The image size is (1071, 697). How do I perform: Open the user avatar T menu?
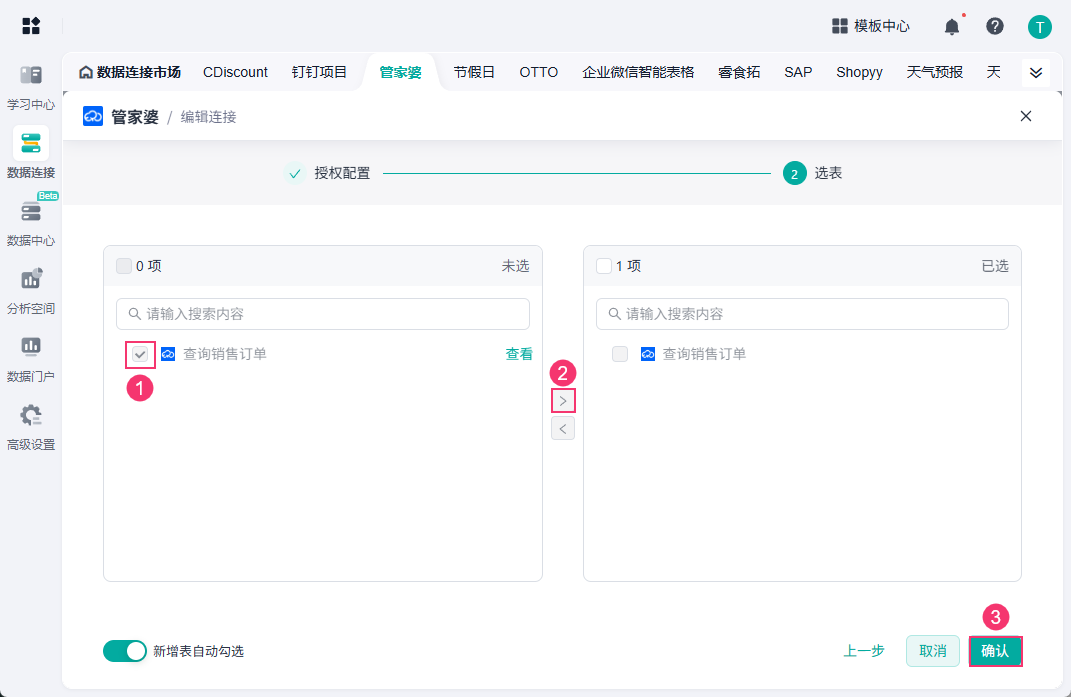click(x=1040, y=27)
